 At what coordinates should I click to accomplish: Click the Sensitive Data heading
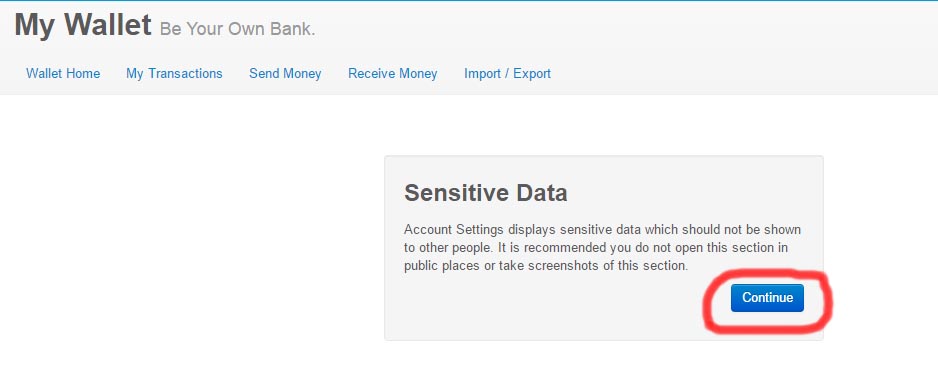click(486, 193)
